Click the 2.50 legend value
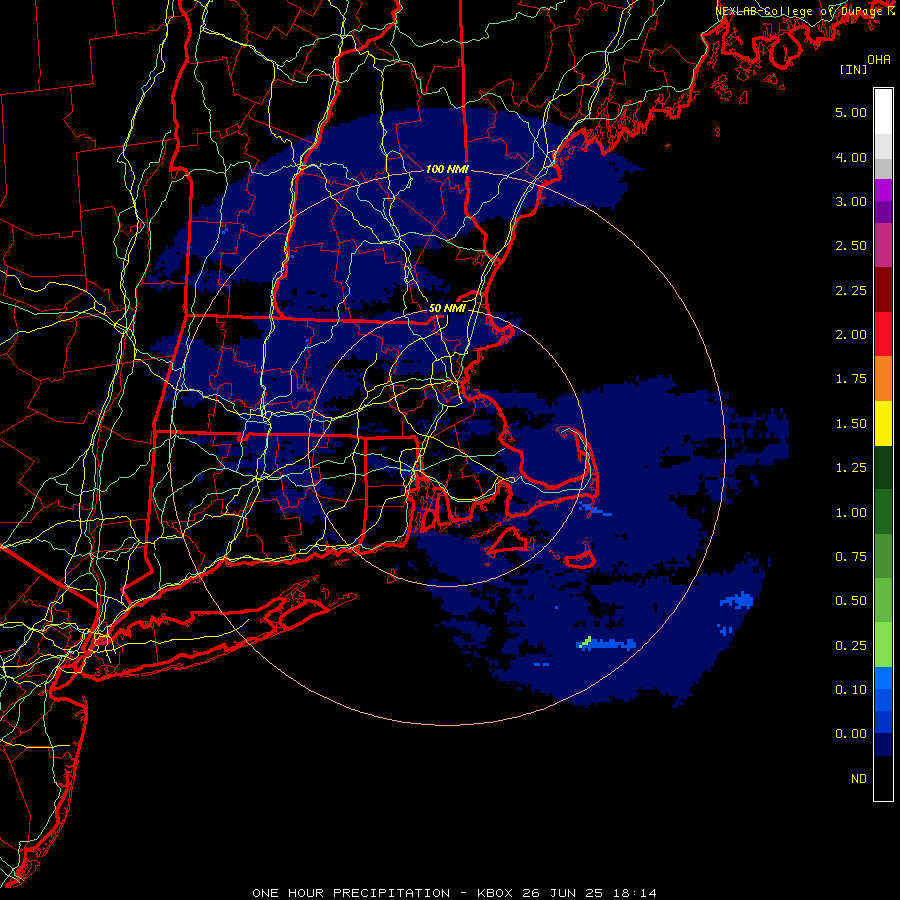 [851, 246]
